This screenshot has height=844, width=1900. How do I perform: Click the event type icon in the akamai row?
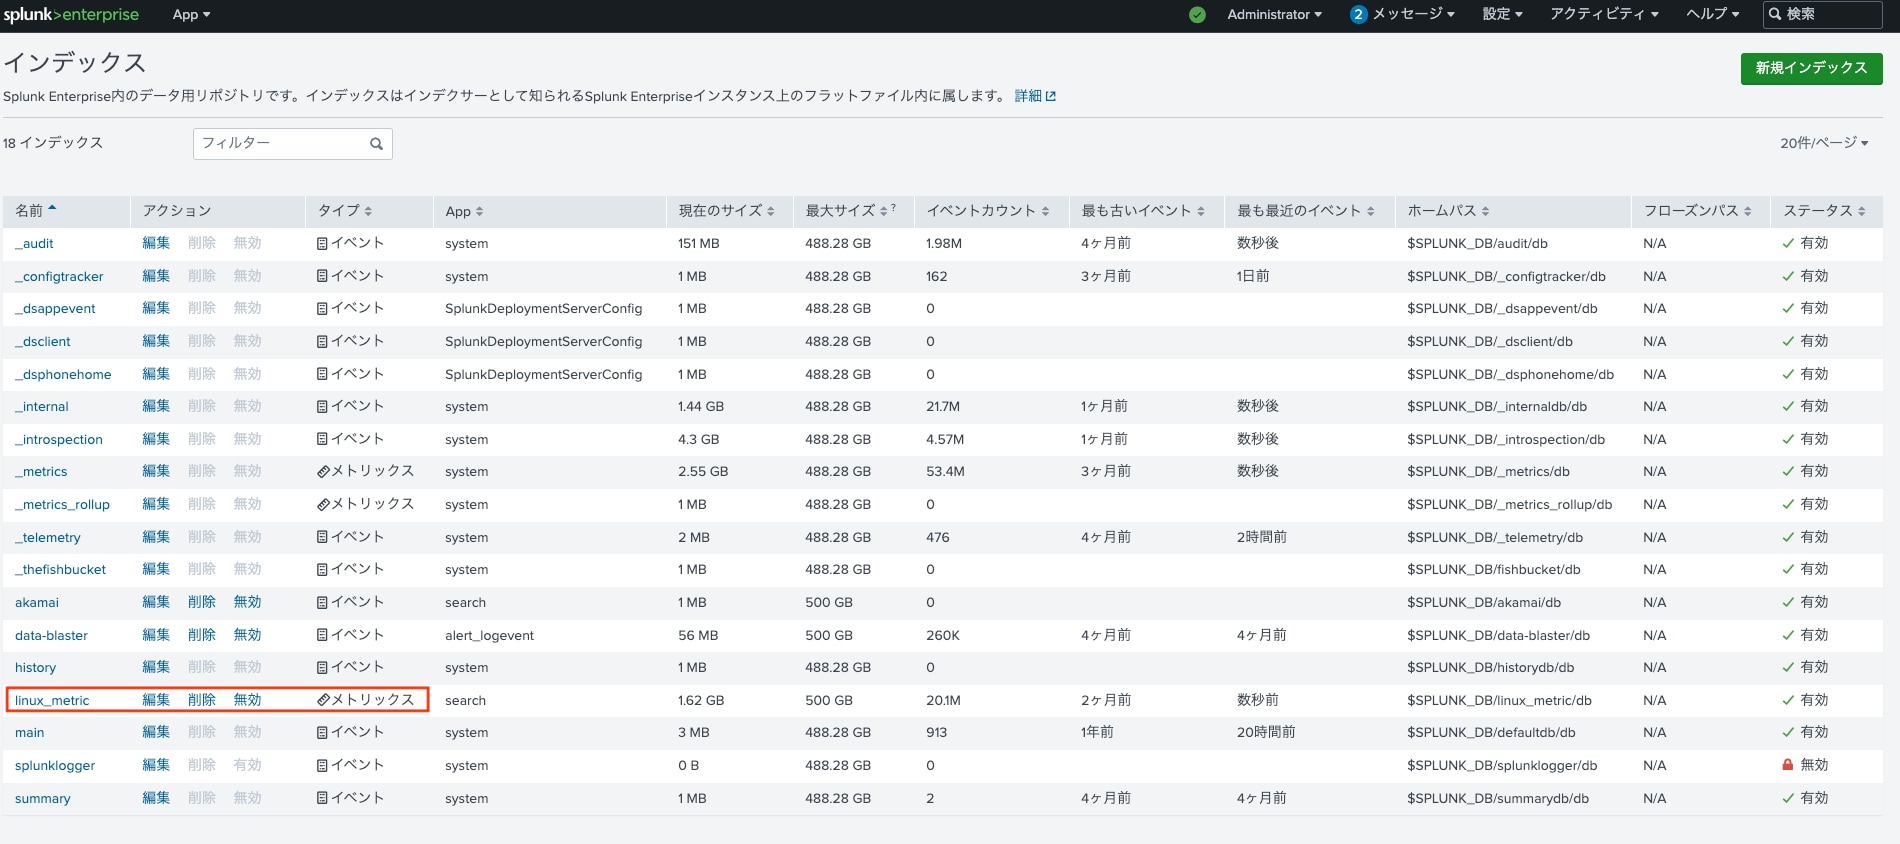(322, 602)
